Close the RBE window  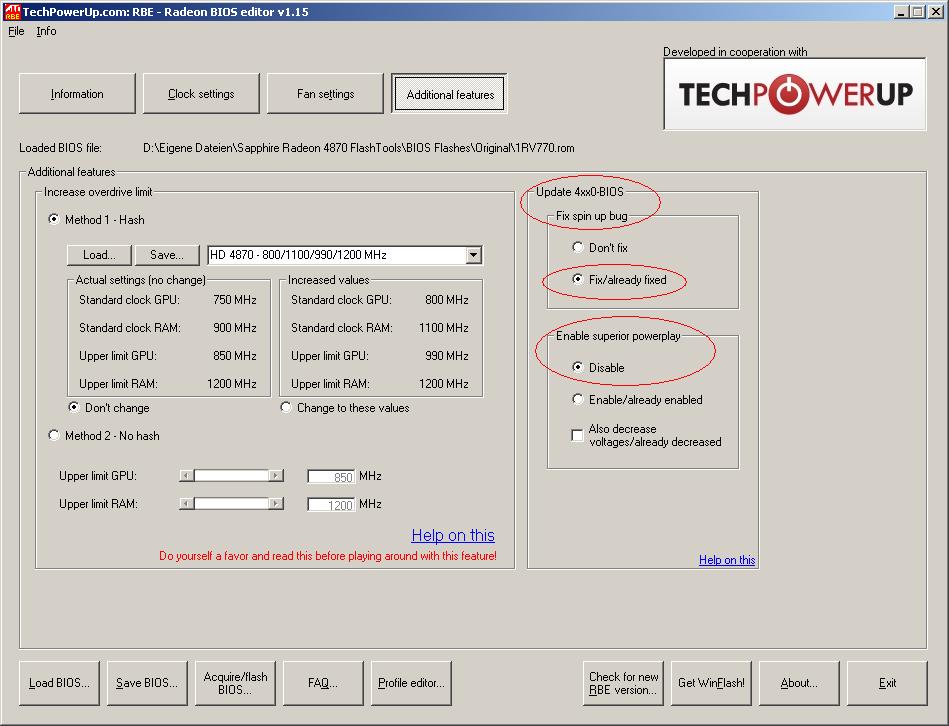coord(936,11)
